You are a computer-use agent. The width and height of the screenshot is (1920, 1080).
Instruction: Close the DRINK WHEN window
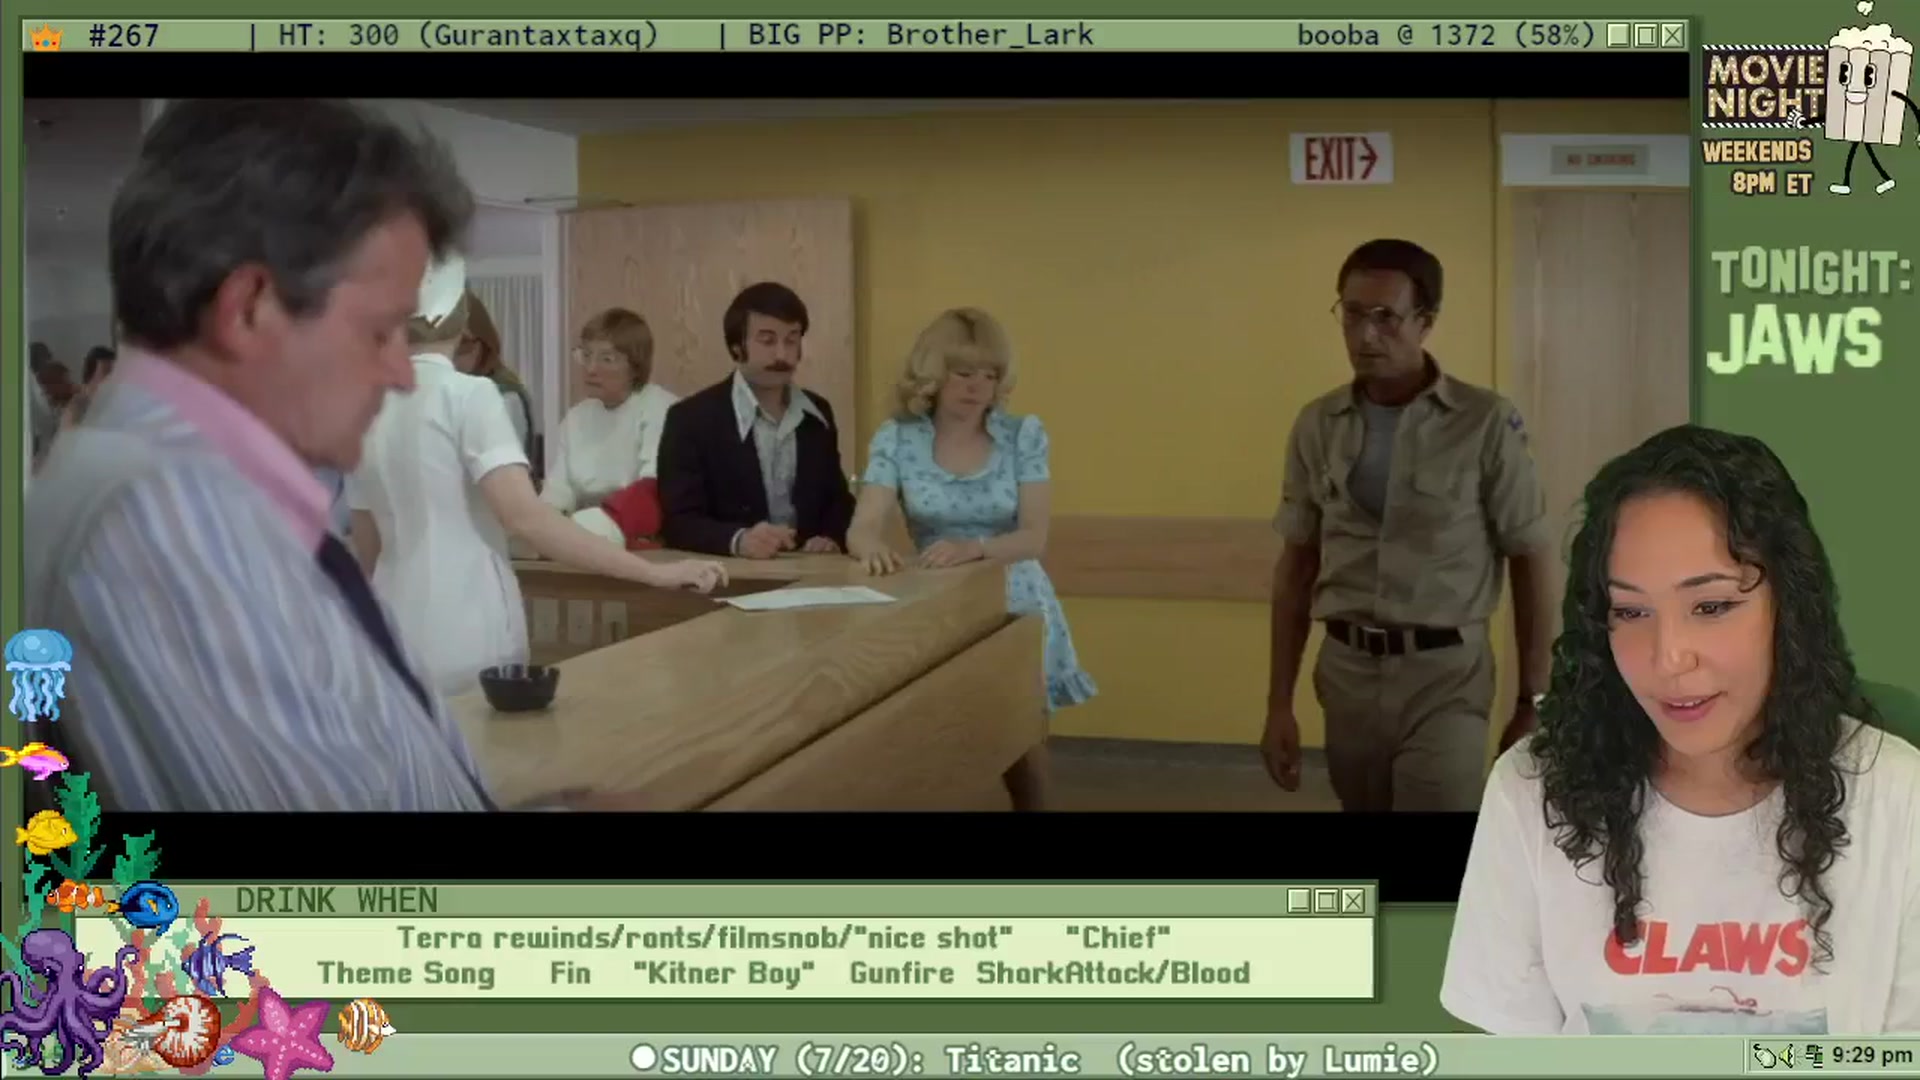pos(1353,901)
